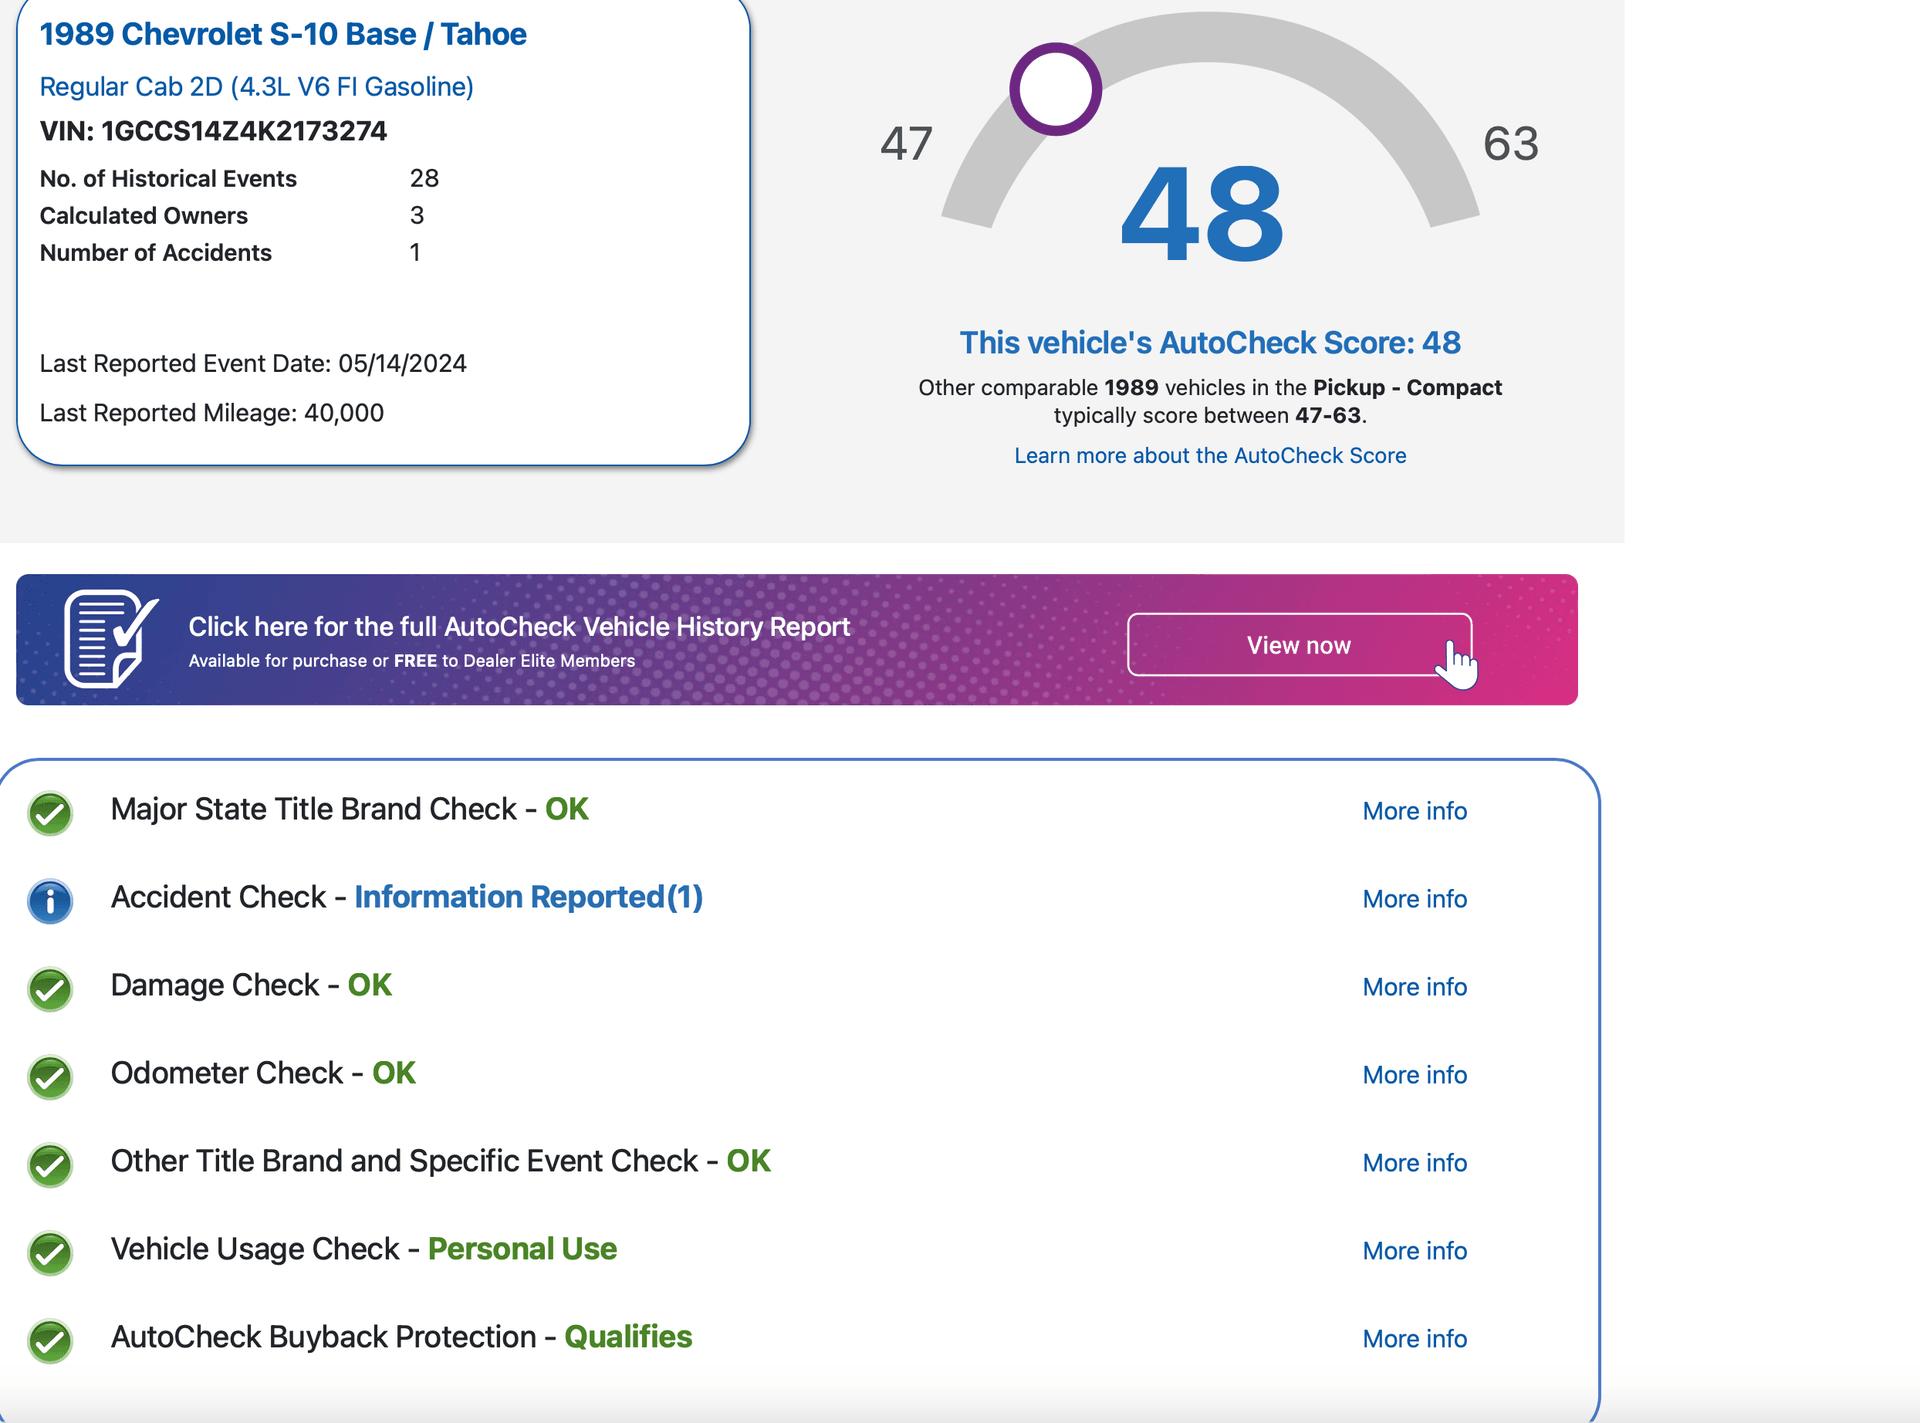The width and height of the screenshot is (1920, 1423).
Task: Click the green checkmark beside Major State Title
Action: [50, 813]
